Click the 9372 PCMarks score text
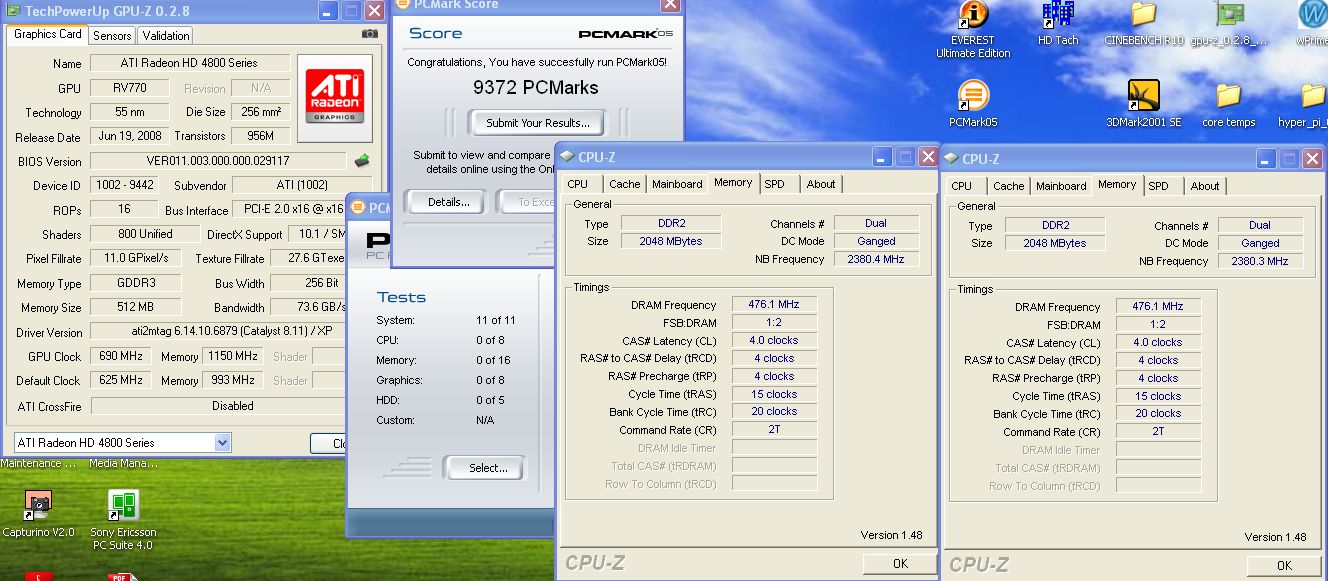1328x581 pixels. click(535, 87)
